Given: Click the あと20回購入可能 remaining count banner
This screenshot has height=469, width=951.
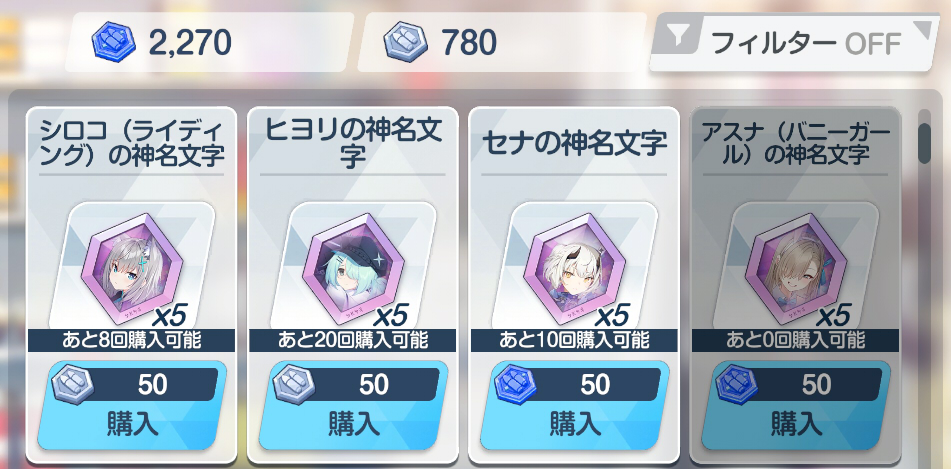Looking at the screenshot, I should point(353,340).
